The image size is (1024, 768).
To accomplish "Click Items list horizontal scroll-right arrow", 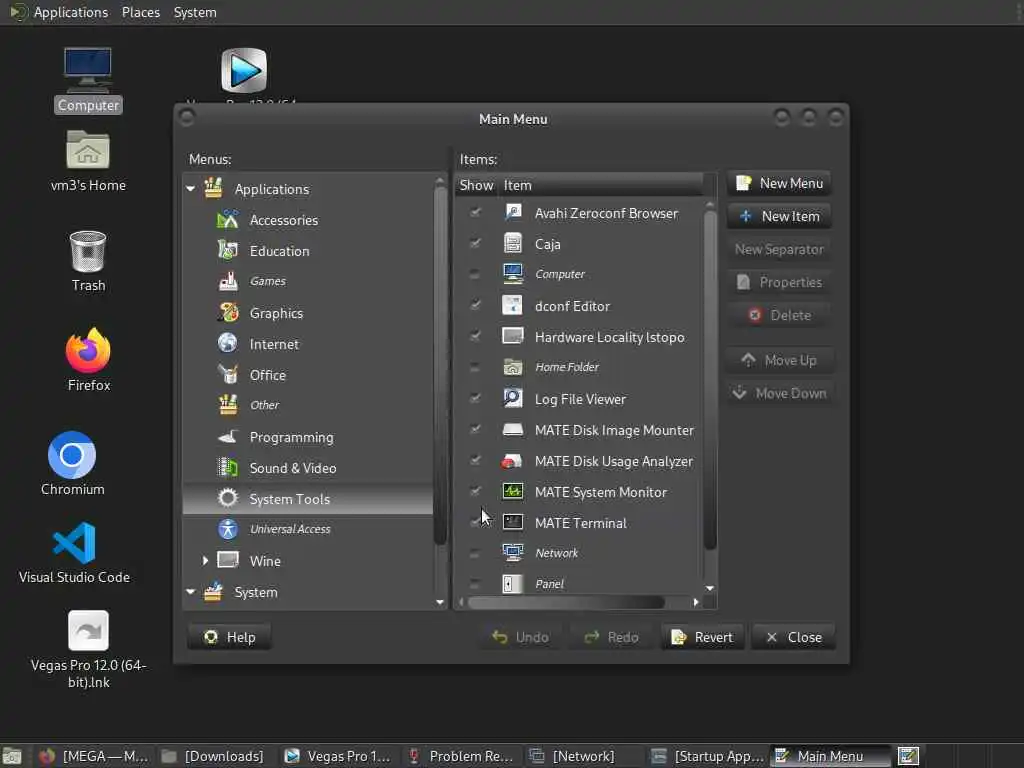I will (x=696, y=602).
